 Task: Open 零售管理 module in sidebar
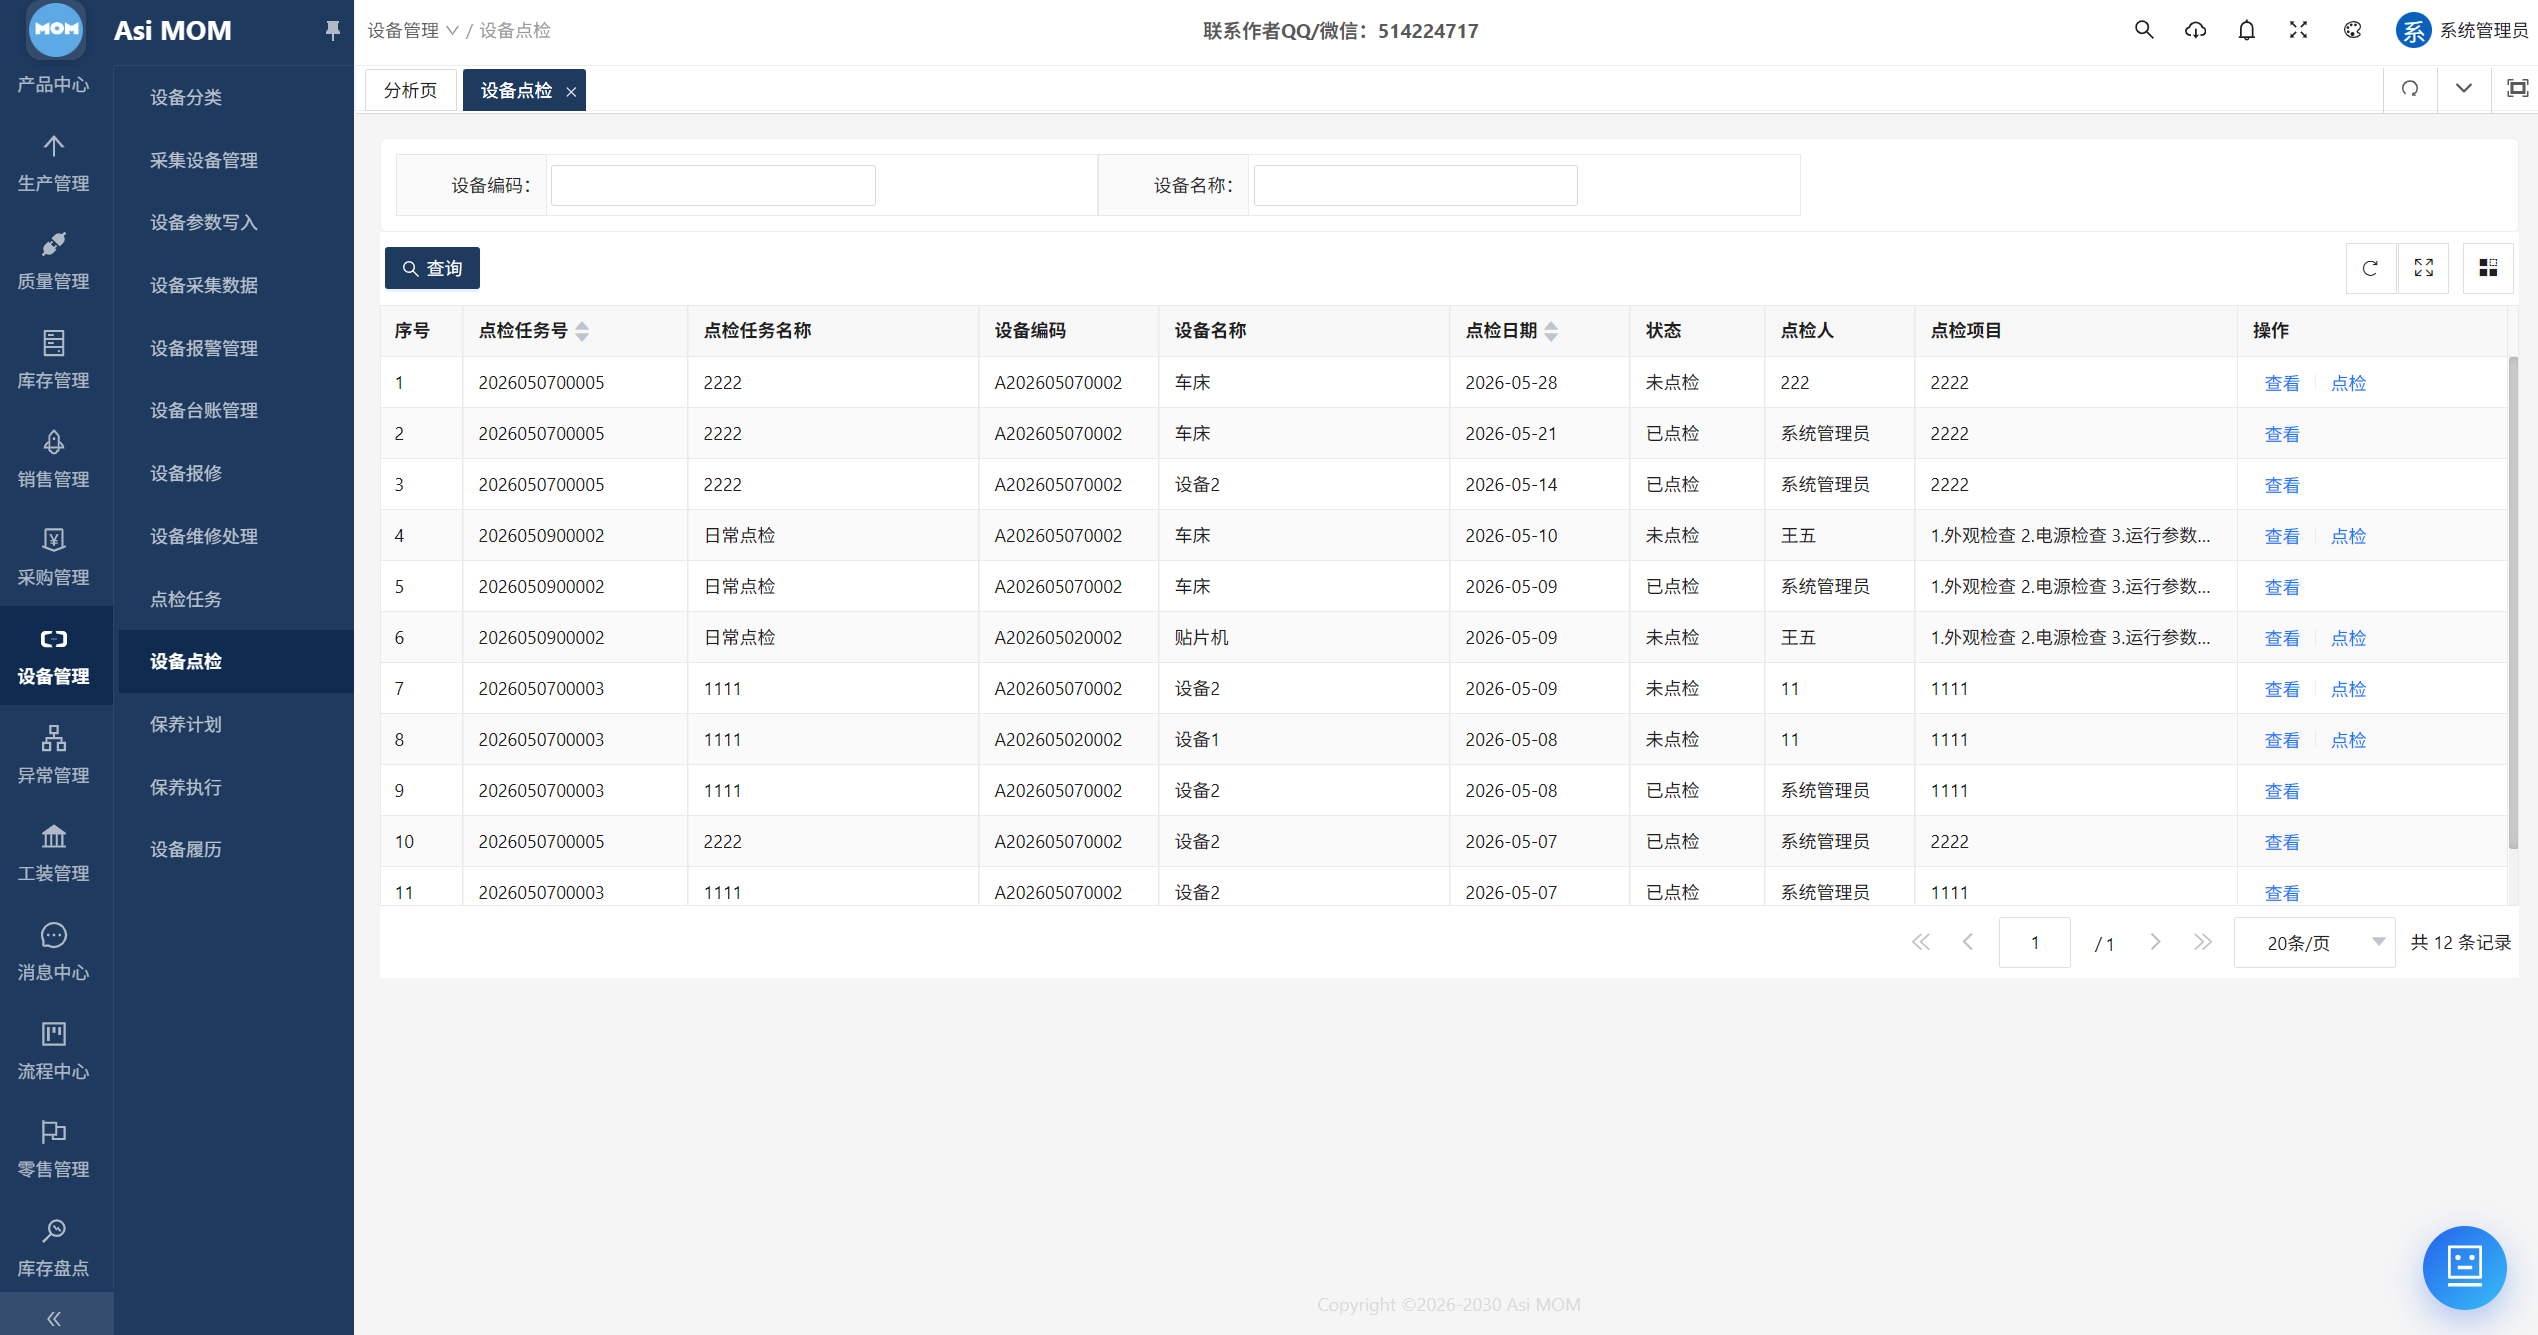tap(54, 1150)
